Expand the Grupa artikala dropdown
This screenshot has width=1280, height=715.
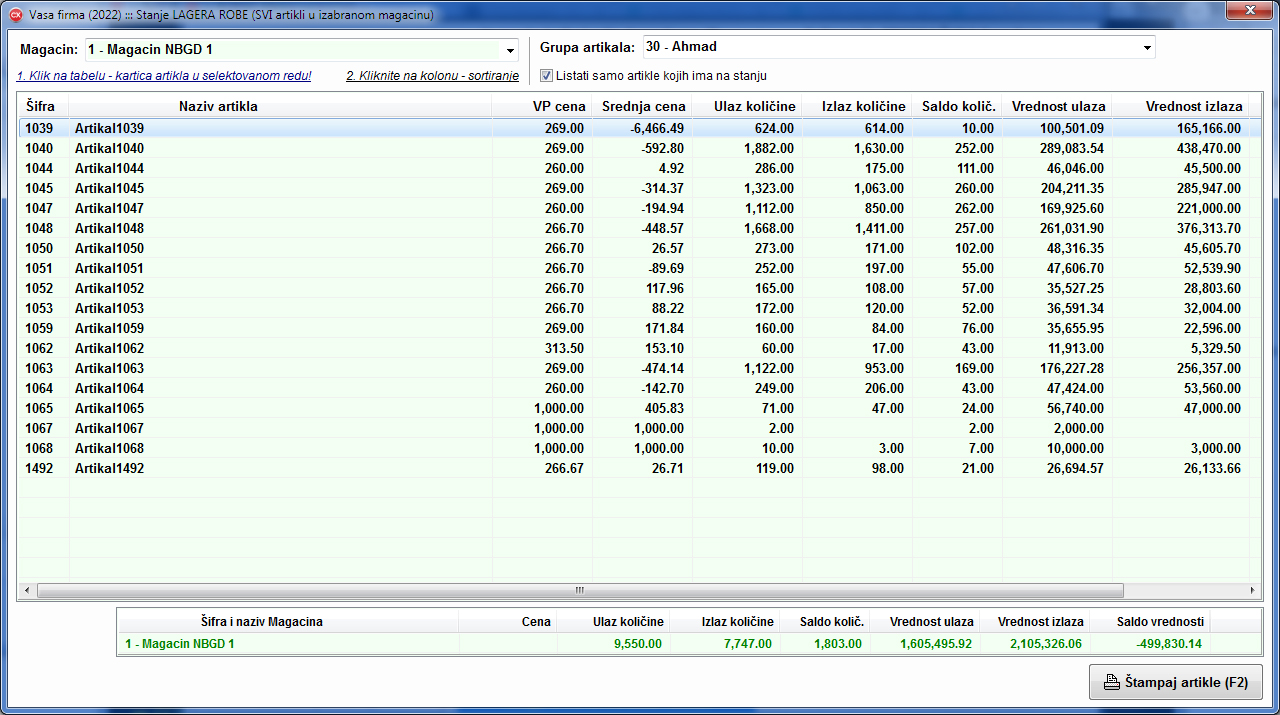tap(1148, 47)
